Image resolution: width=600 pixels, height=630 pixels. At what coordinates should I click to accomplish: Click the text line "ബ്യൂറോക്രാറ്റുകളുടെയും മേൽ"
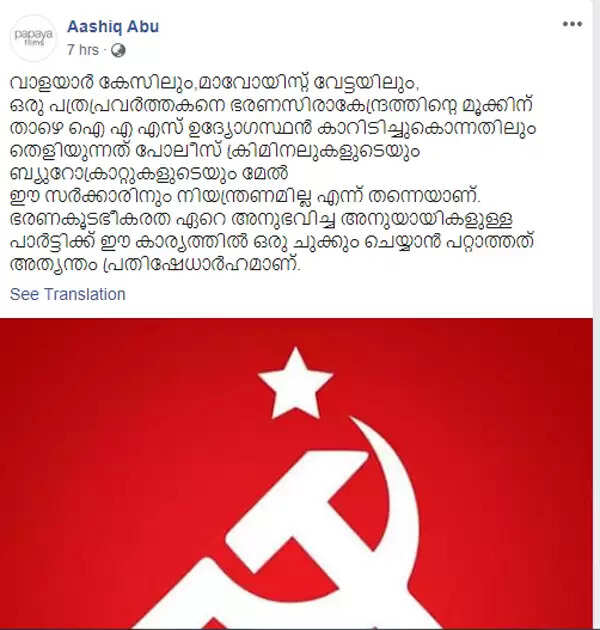coord(149,174)
